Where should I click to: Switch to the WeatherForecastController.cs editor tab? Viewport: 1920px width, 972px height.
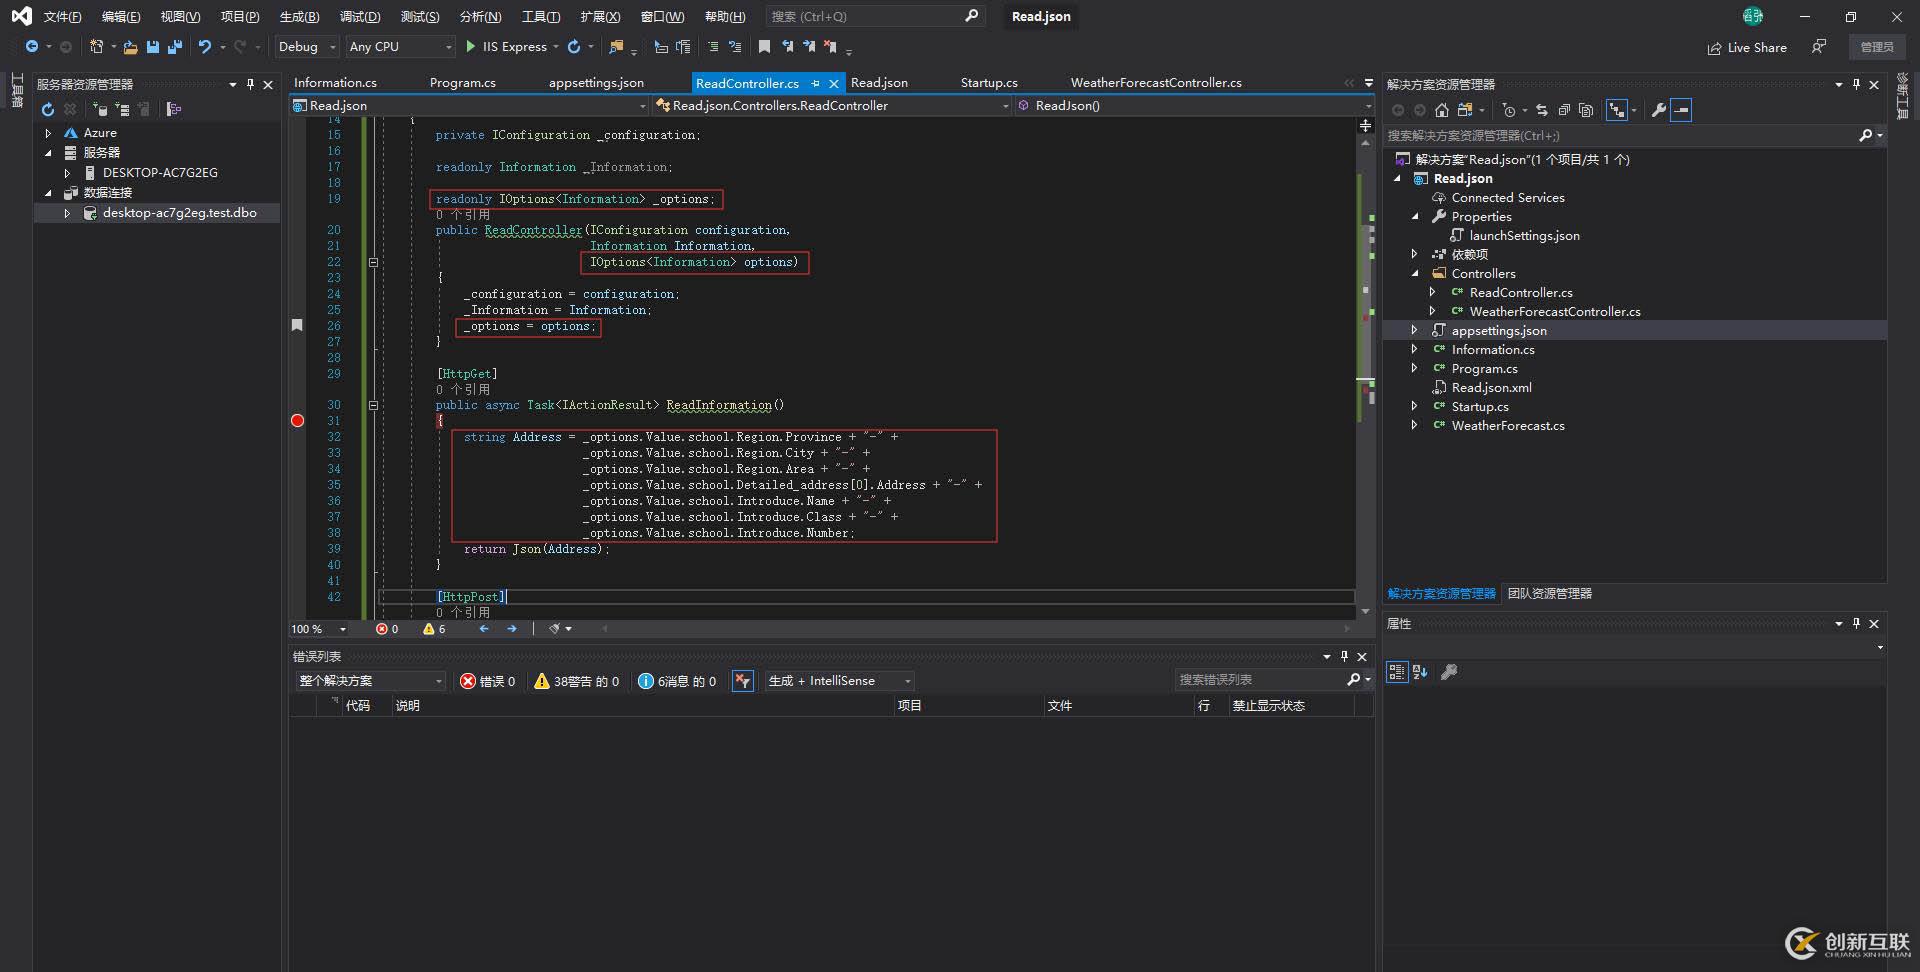coord(1156,82)
